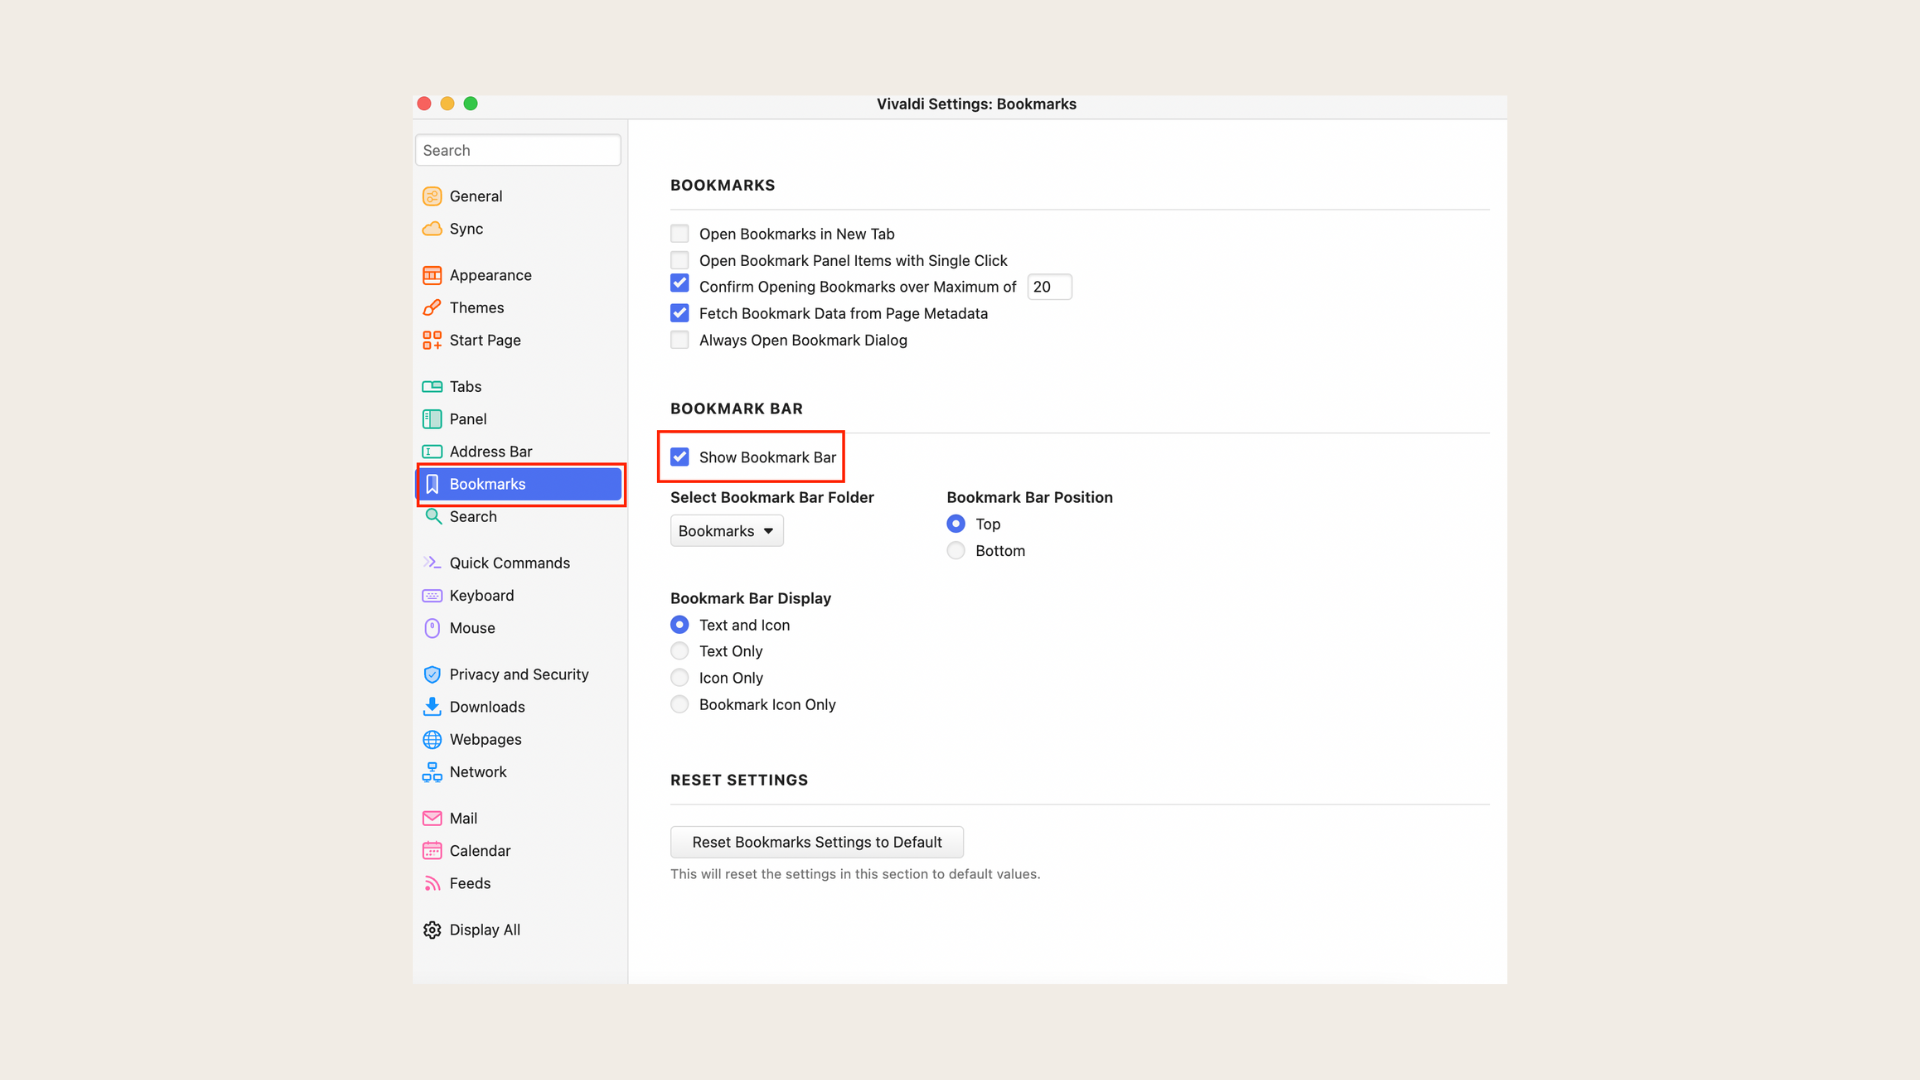
Task: Click Display All settings option
Action: pos(484,930)
